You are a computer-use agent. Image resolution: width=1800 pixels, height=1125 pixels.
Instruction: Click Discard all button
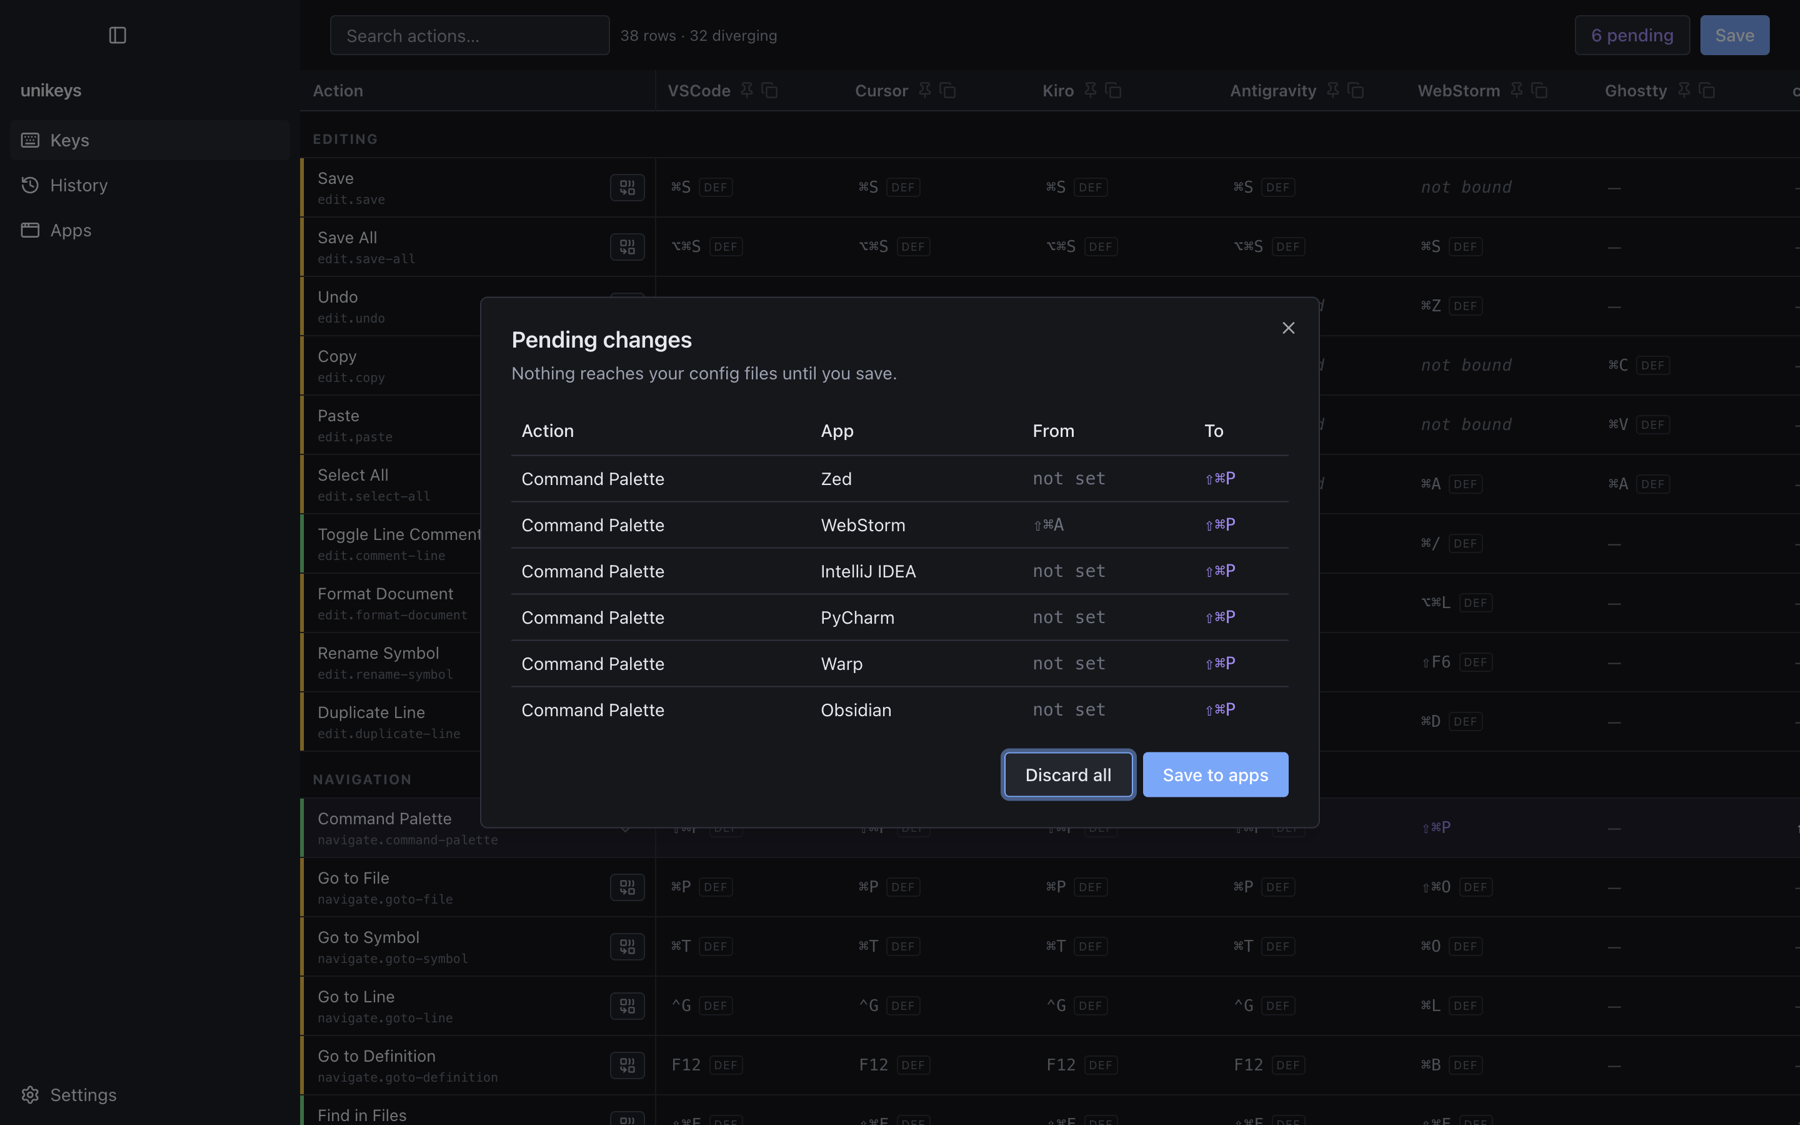[x=1068, y=775]
